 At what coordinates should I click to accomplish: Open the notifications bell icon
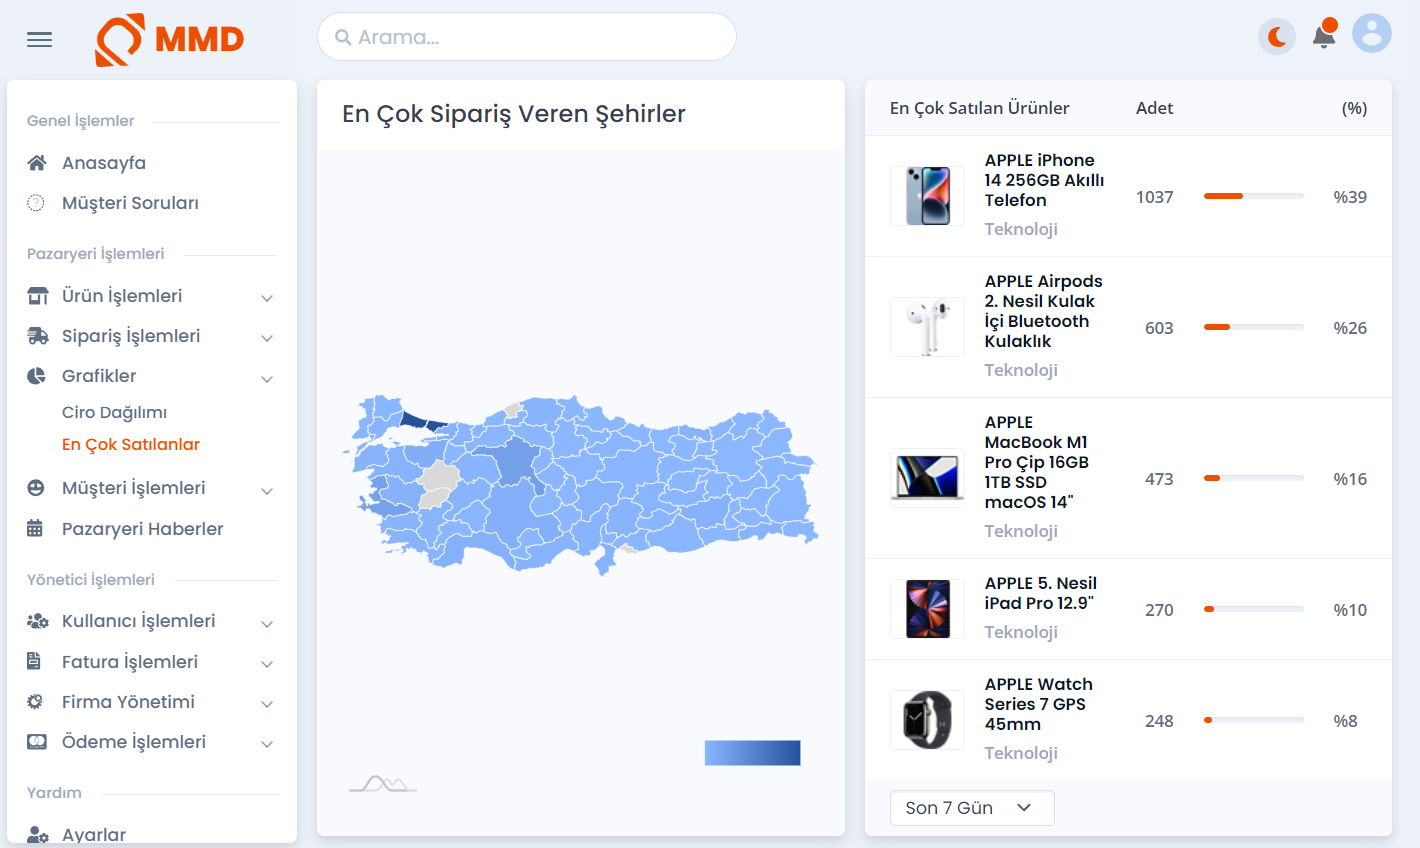pos(1324,35)
